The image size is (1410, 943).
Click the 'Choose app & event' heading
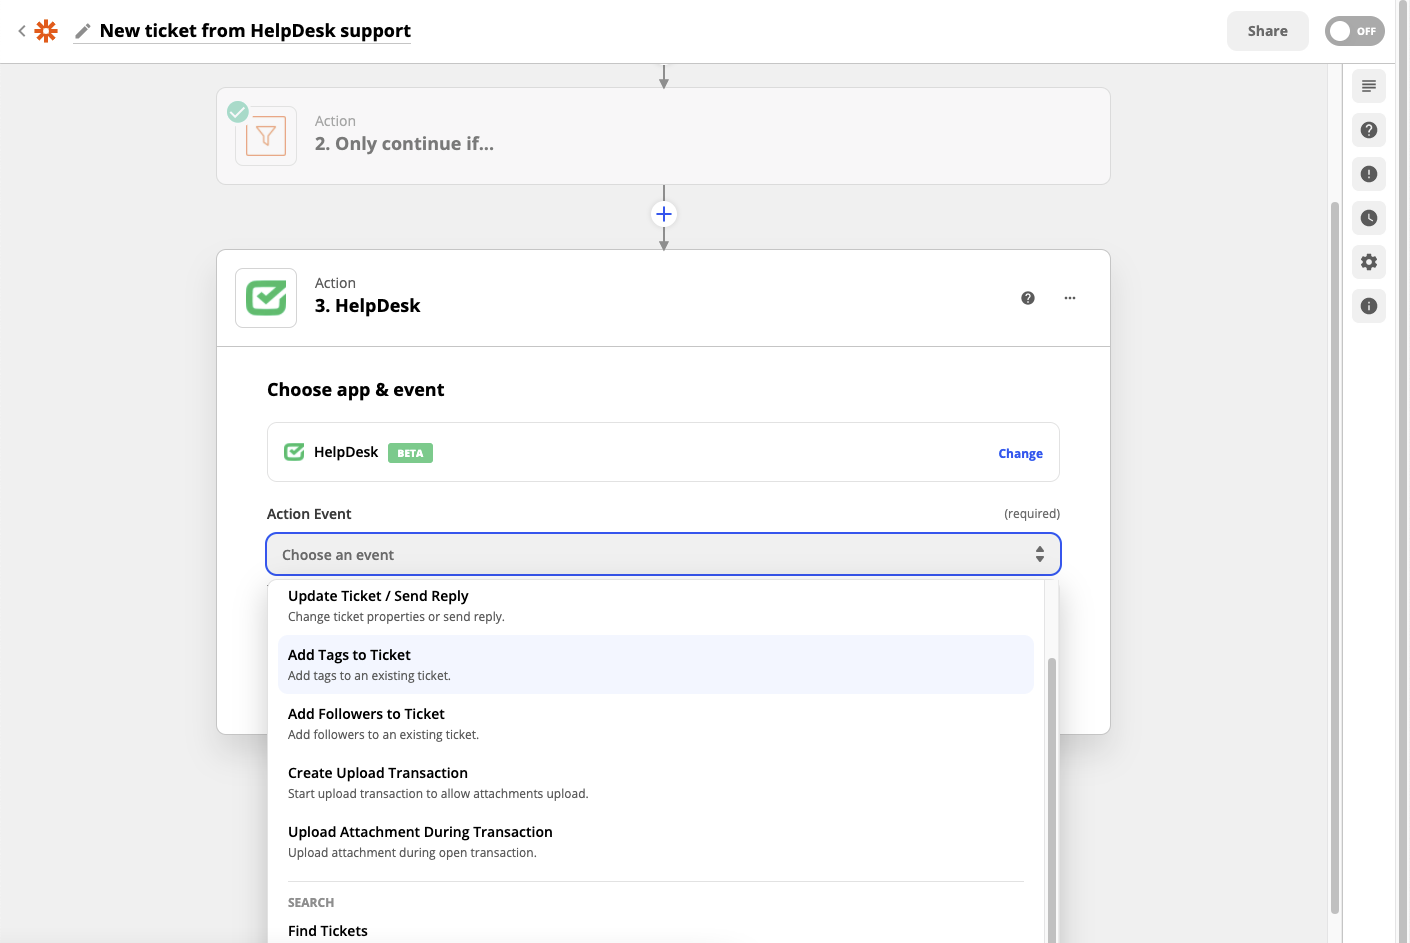click(x=355, y=390)
